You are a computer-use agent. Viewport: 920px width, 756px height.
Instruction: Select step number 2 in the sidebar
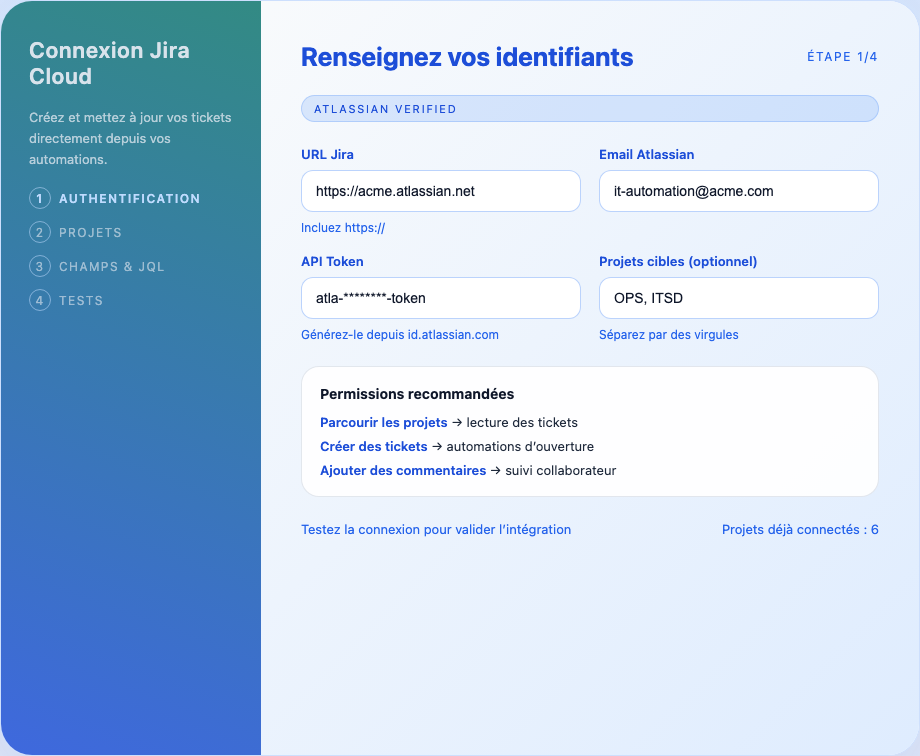pyautogui.click(x=40, y=232)
